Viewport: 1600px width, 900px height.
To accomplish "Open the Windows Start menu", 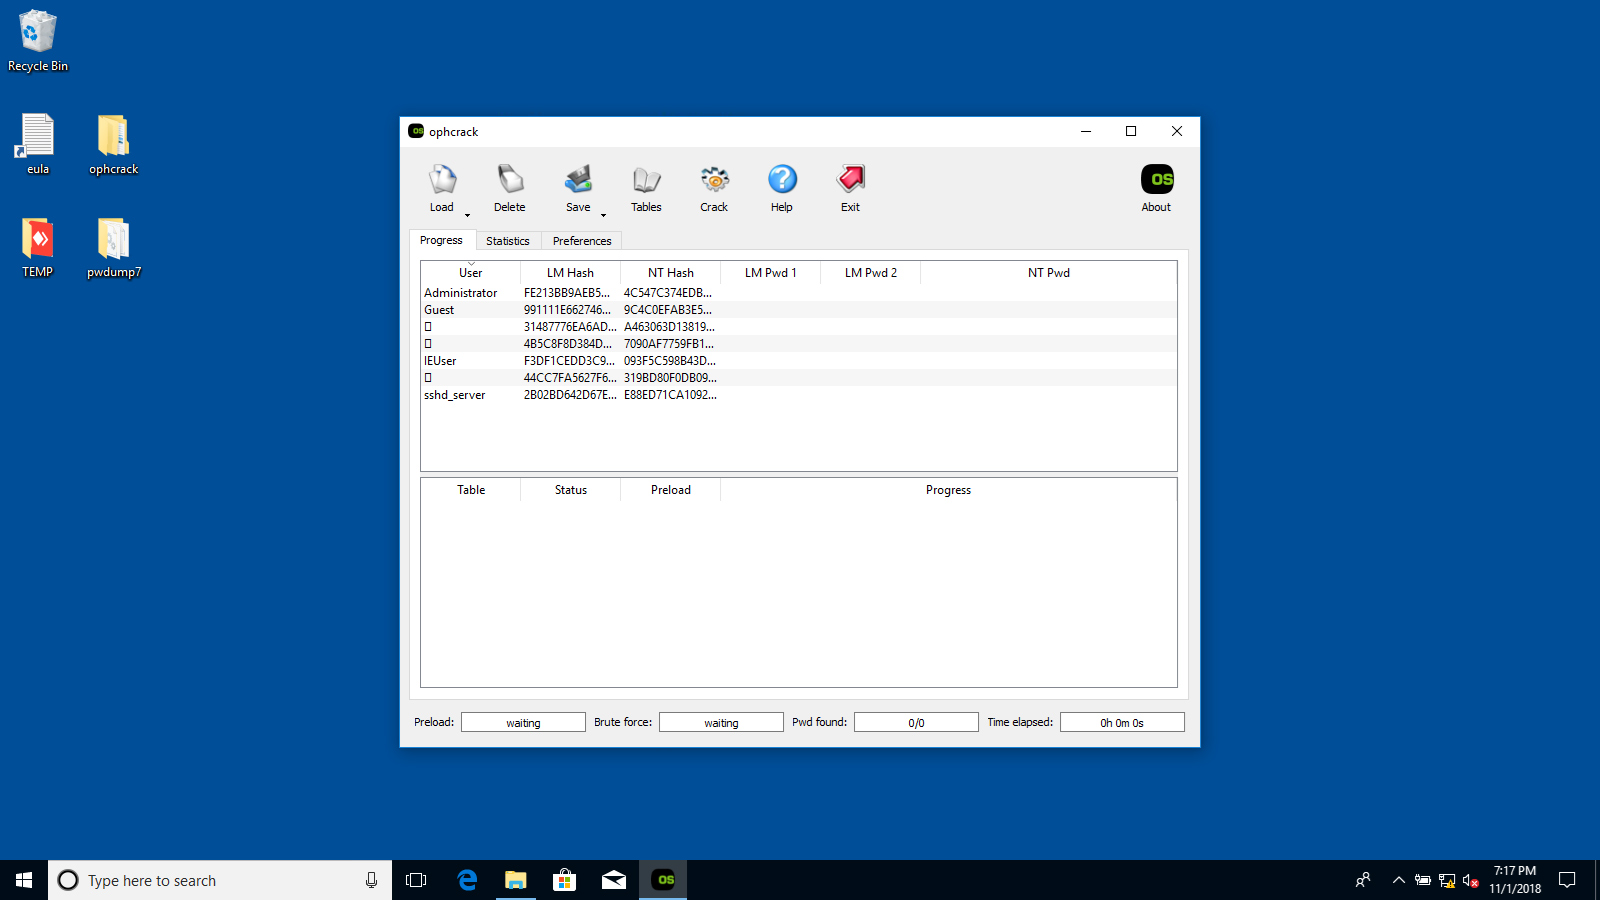I will coord(24,880).
